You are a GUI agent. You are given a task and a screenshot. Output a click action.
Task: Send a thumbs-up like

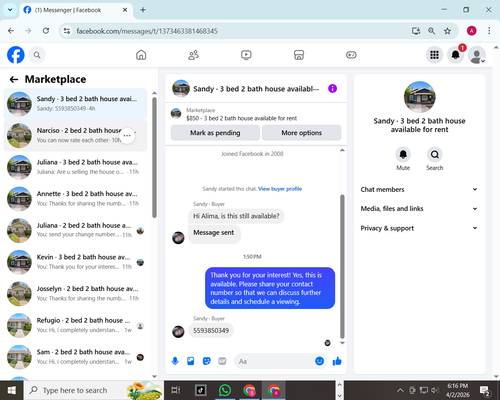[337, 361]
